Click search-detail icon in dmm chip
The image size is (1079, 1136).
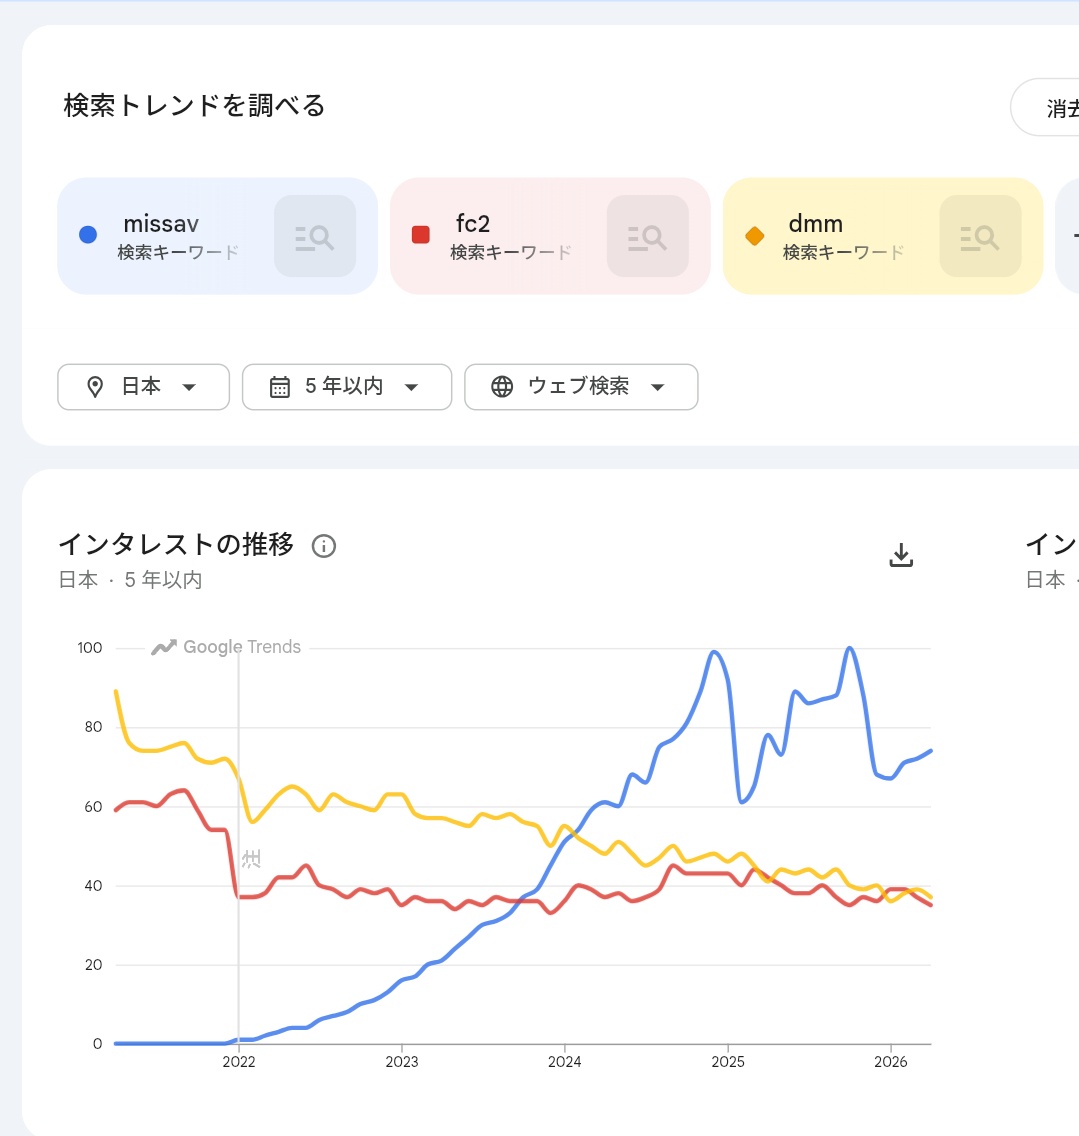[980, 236]
